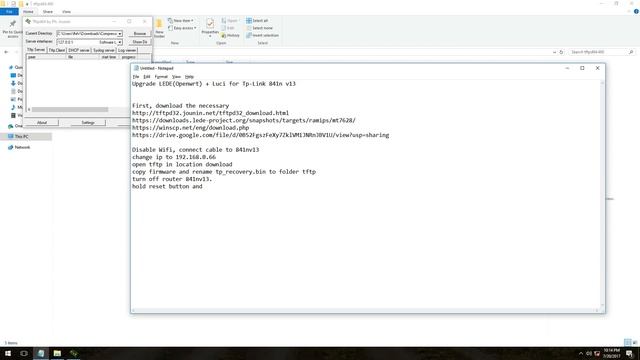This screenshot has width=640, height=360.
Task: Click the peer column header in Tftpd
Action: pyautogui.click(x=46, y=57)
